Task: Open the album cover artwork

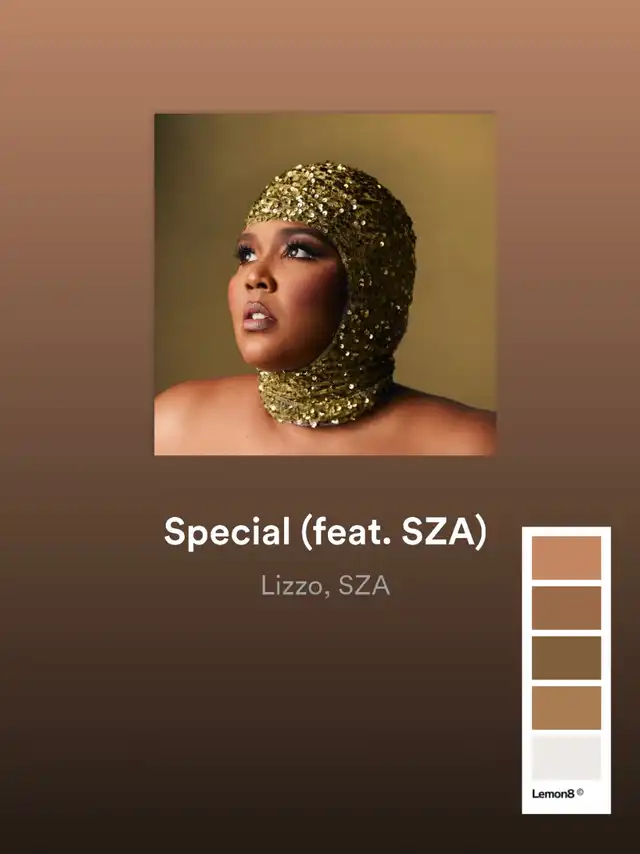Action: tap(325, 284)
